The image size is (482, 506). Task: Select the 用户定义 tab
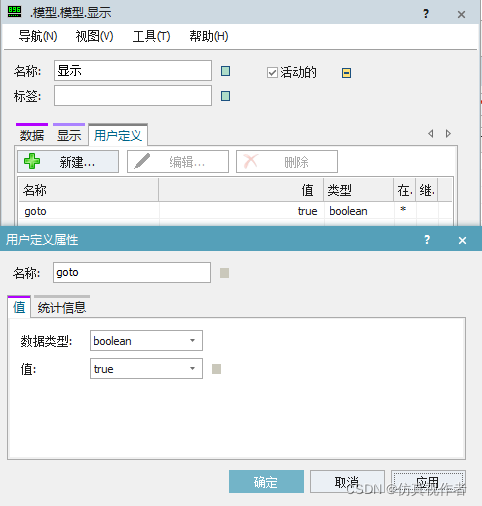point(118,135)
